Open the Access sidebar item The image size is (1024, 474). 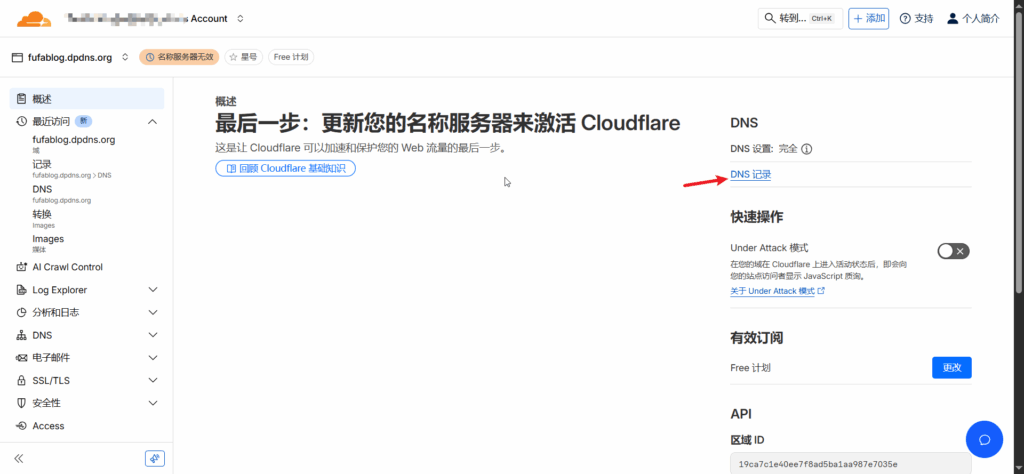point(48,426)
